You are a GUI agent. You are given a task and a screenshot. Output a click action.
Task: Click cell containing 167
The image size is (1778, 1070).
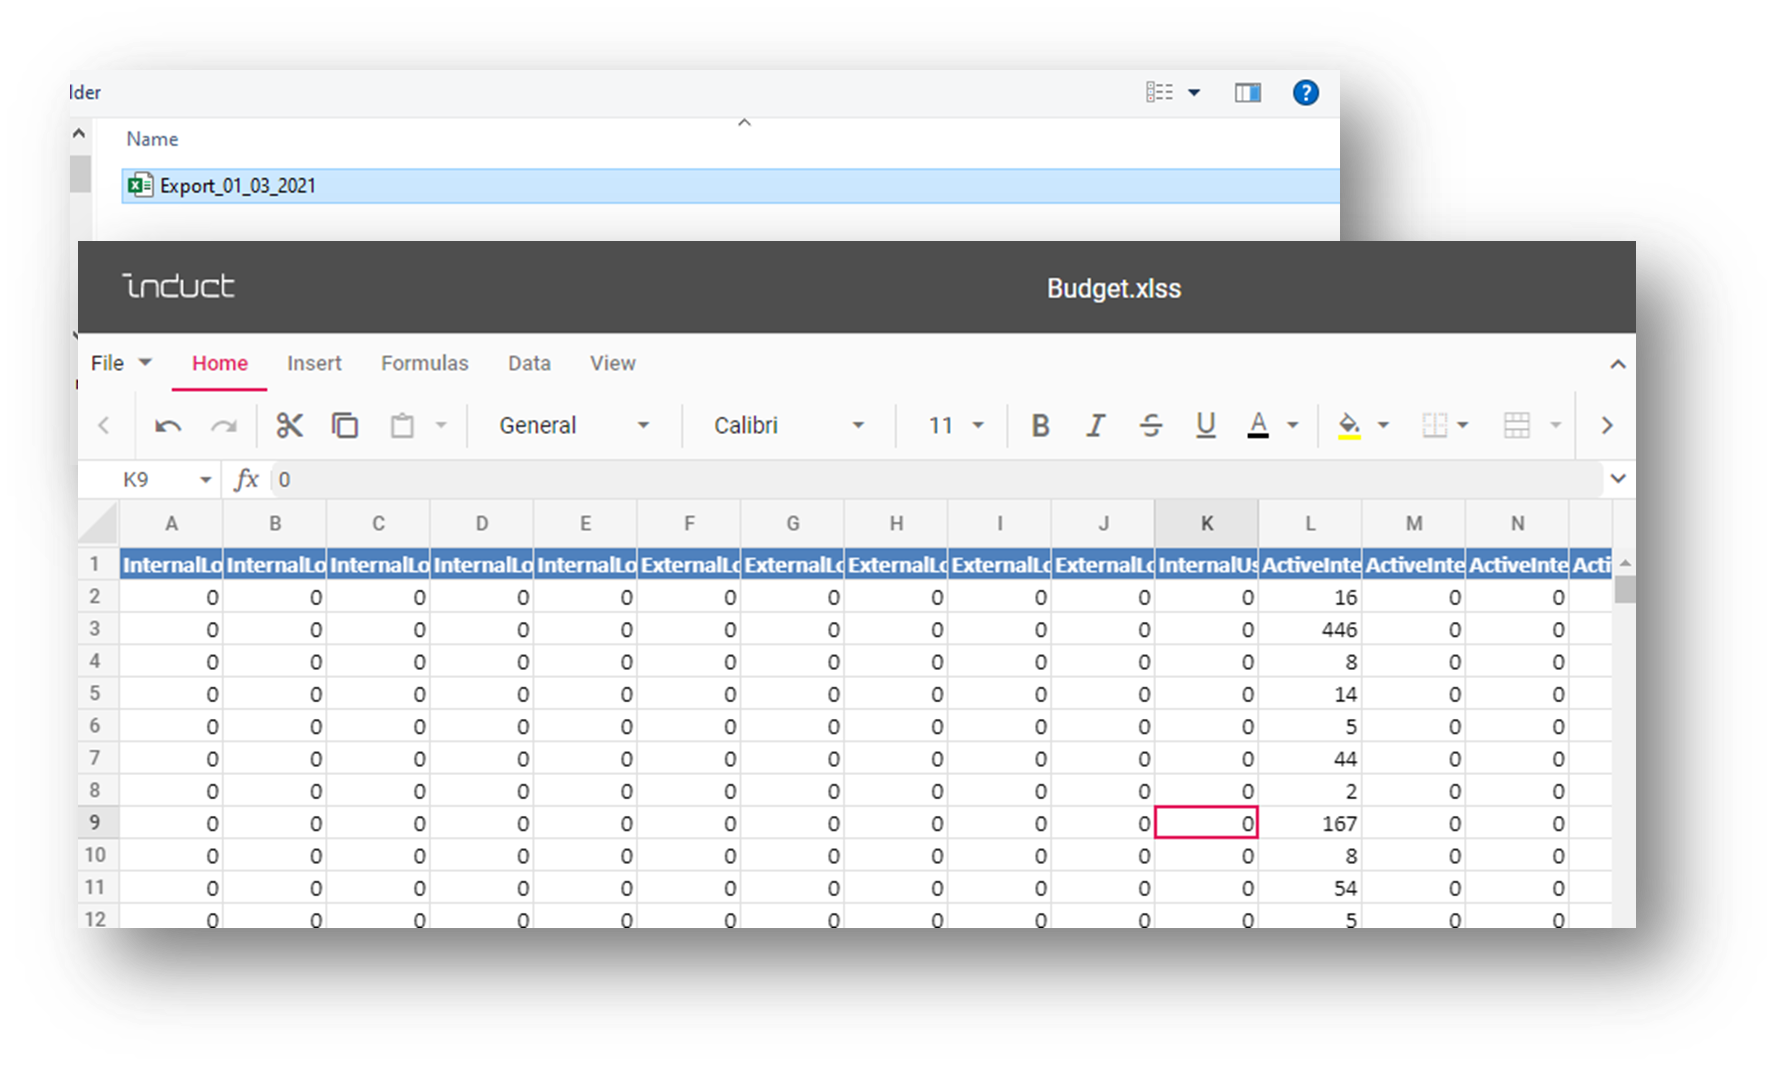(x=1310, y=823)
